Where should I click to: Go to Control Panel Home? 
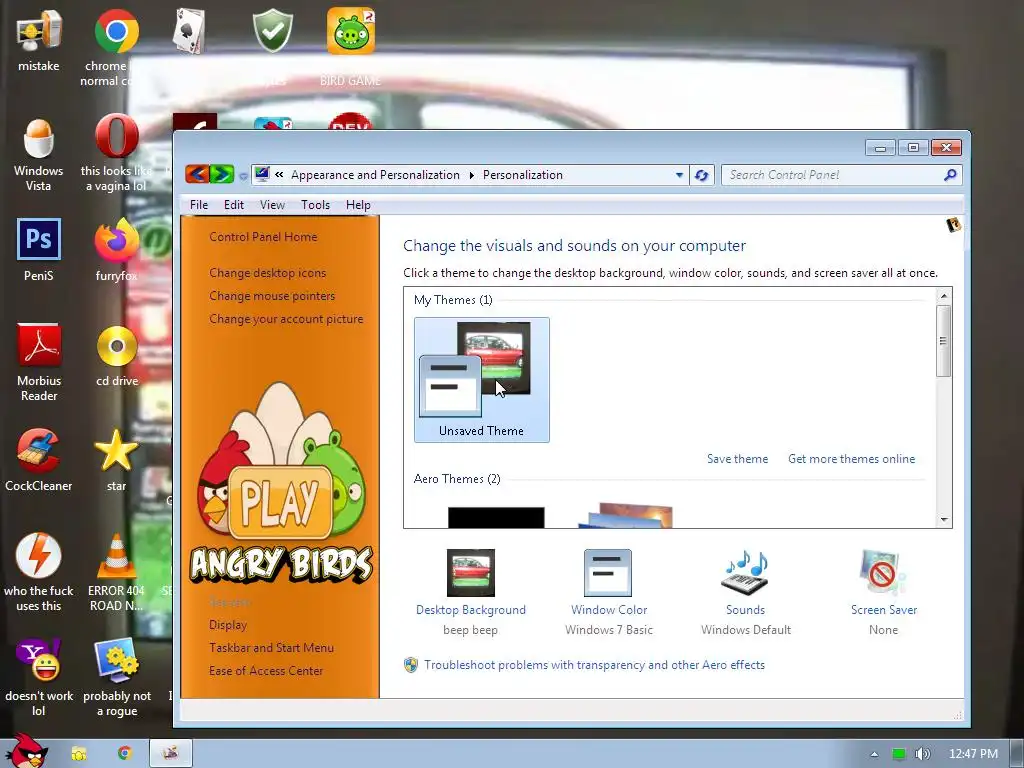coord(263,237)
